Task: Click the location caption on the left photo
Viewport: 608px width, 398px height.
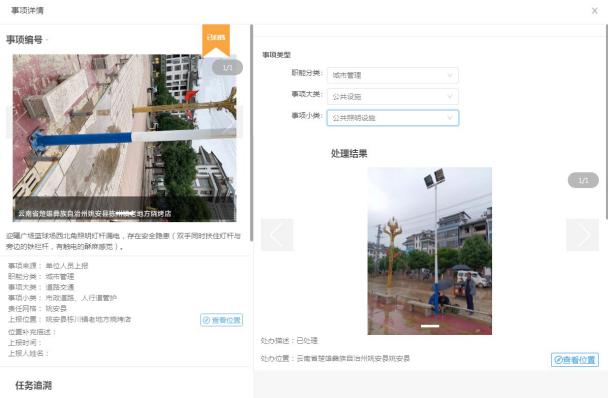Action: [95, 214]
